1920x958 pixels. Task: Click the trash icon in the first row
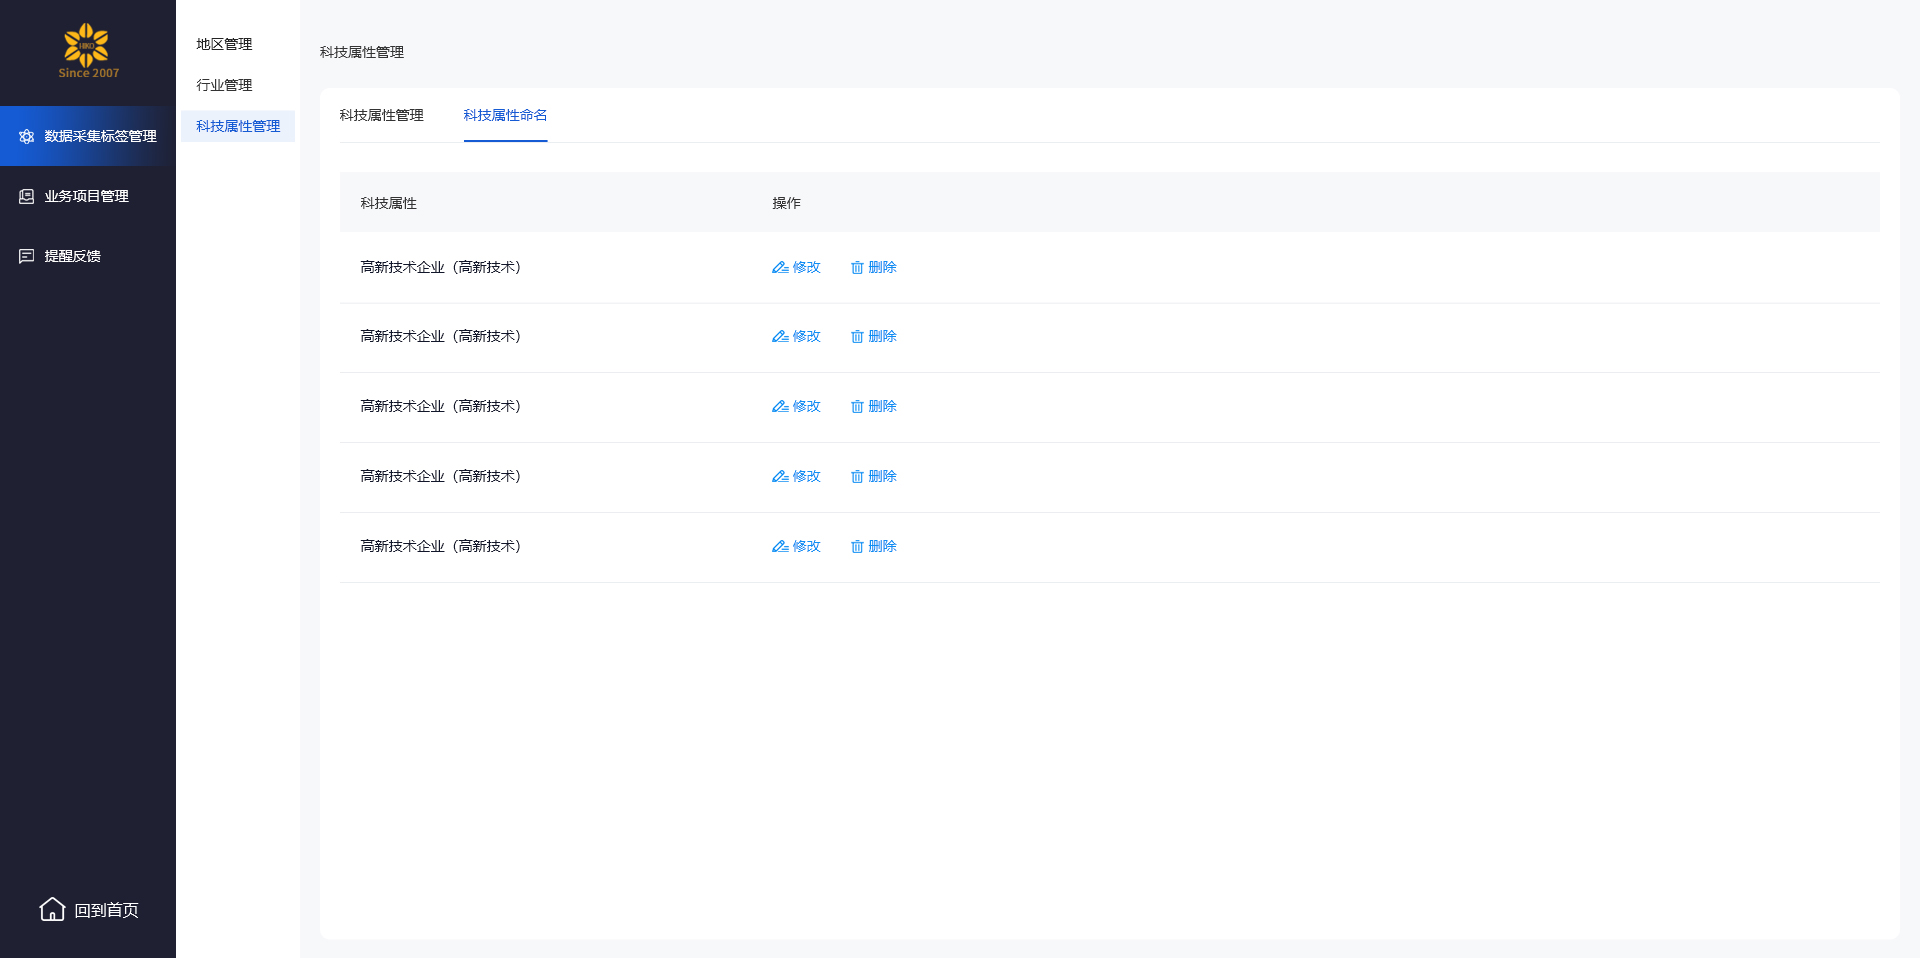point(857,268)
